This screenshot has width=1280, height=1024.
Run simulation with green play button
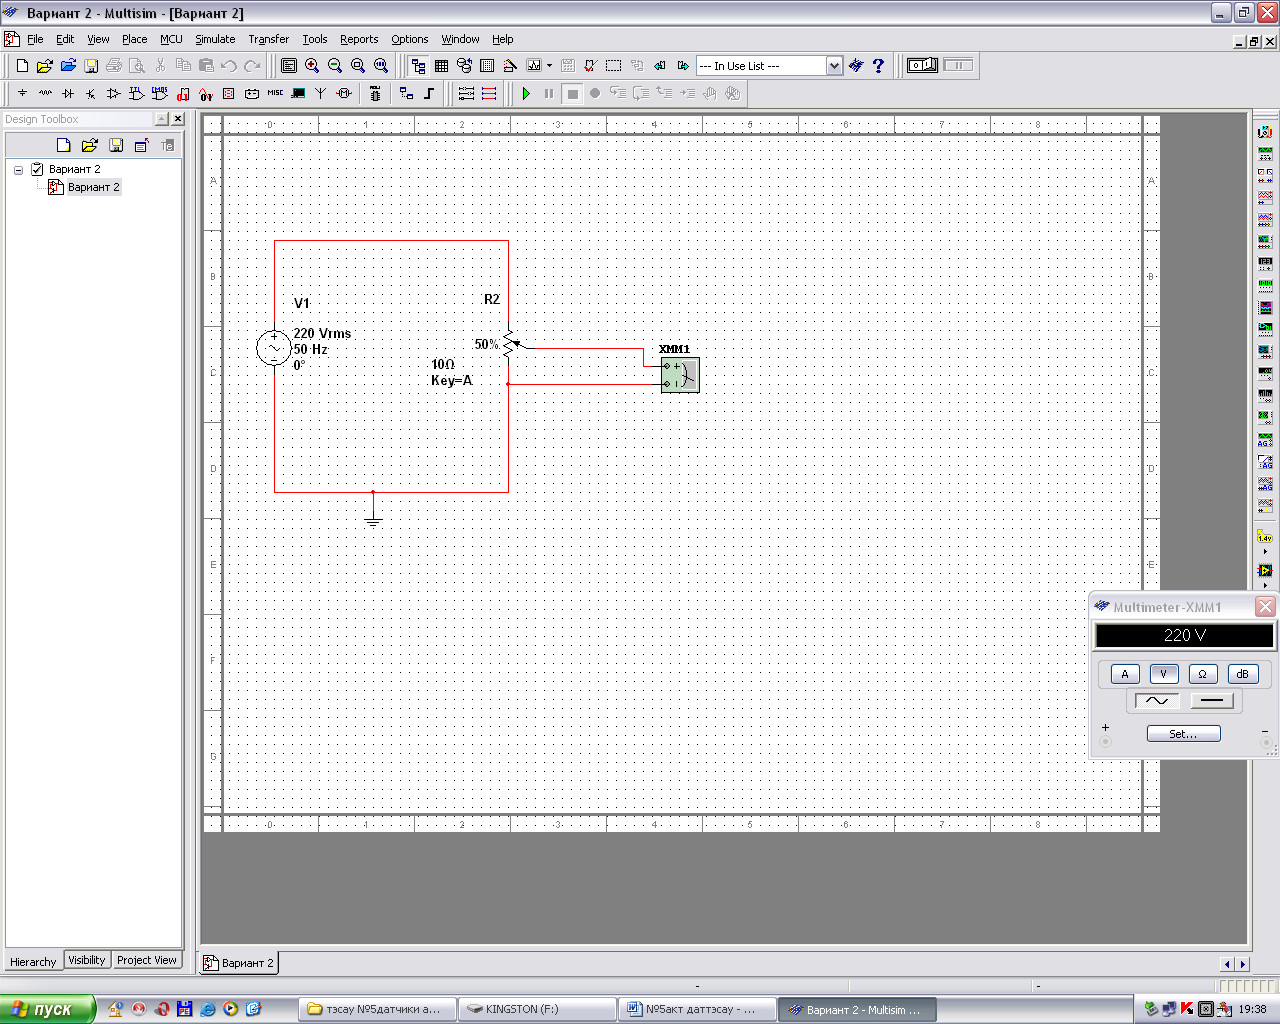(526, 94)
